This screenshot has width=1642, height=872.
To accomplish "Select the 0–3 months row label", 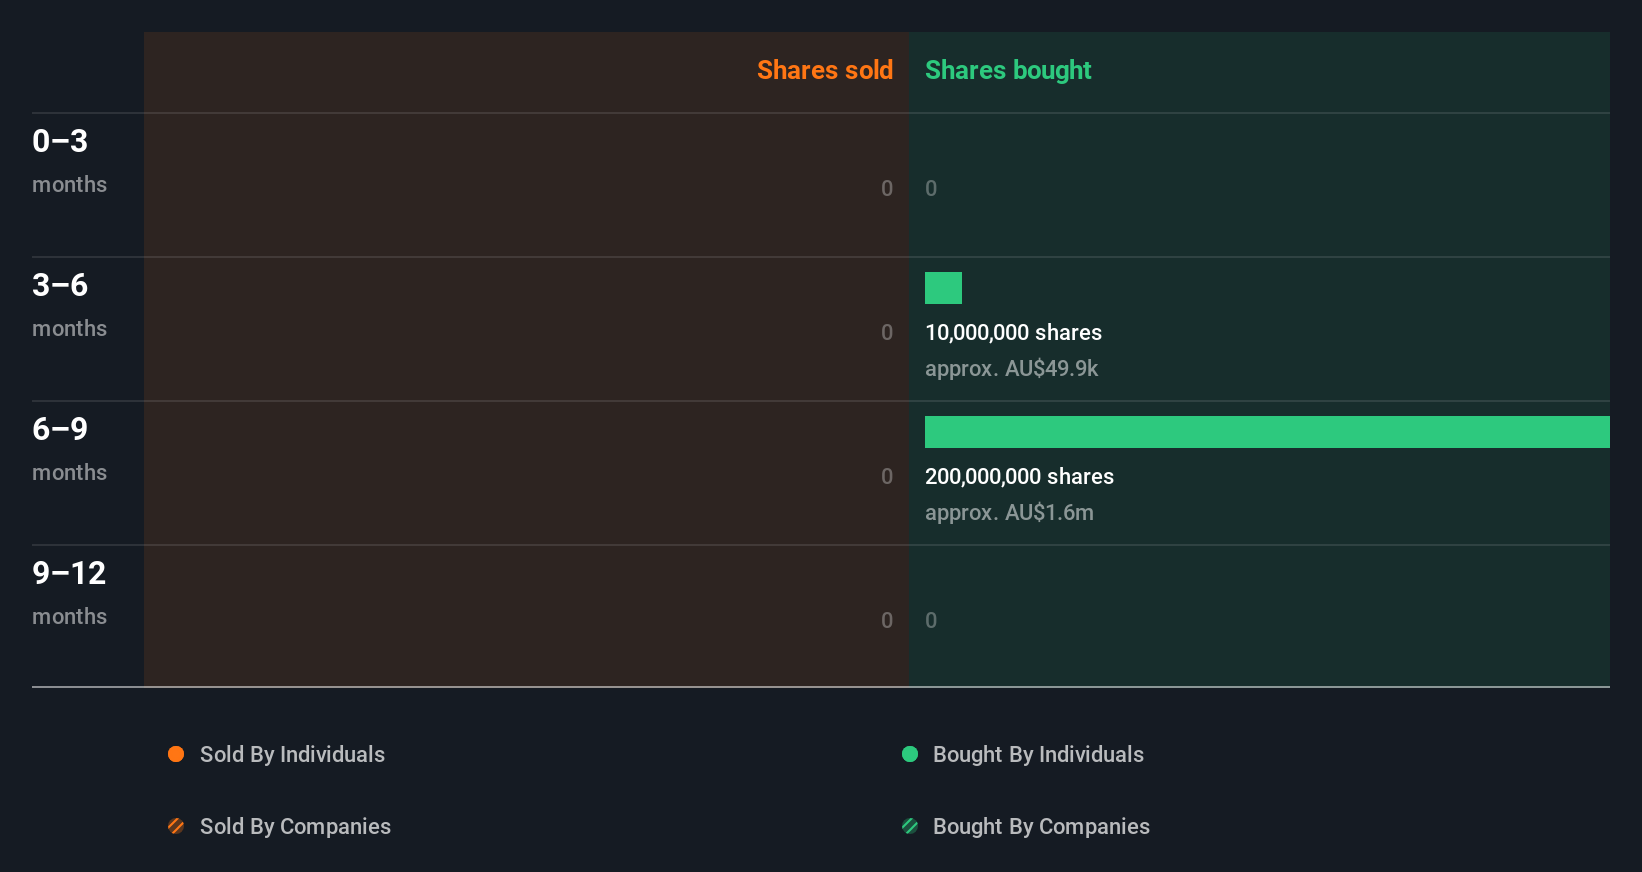I will [69, 160].
